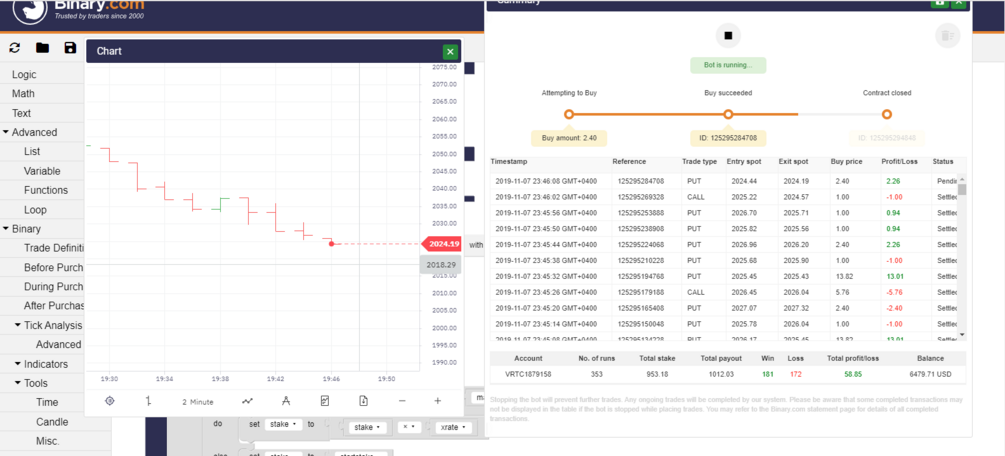Click reference 125295224068 in the table
The width and height of the screenshot is (1005, 456).
coord(641,245)
